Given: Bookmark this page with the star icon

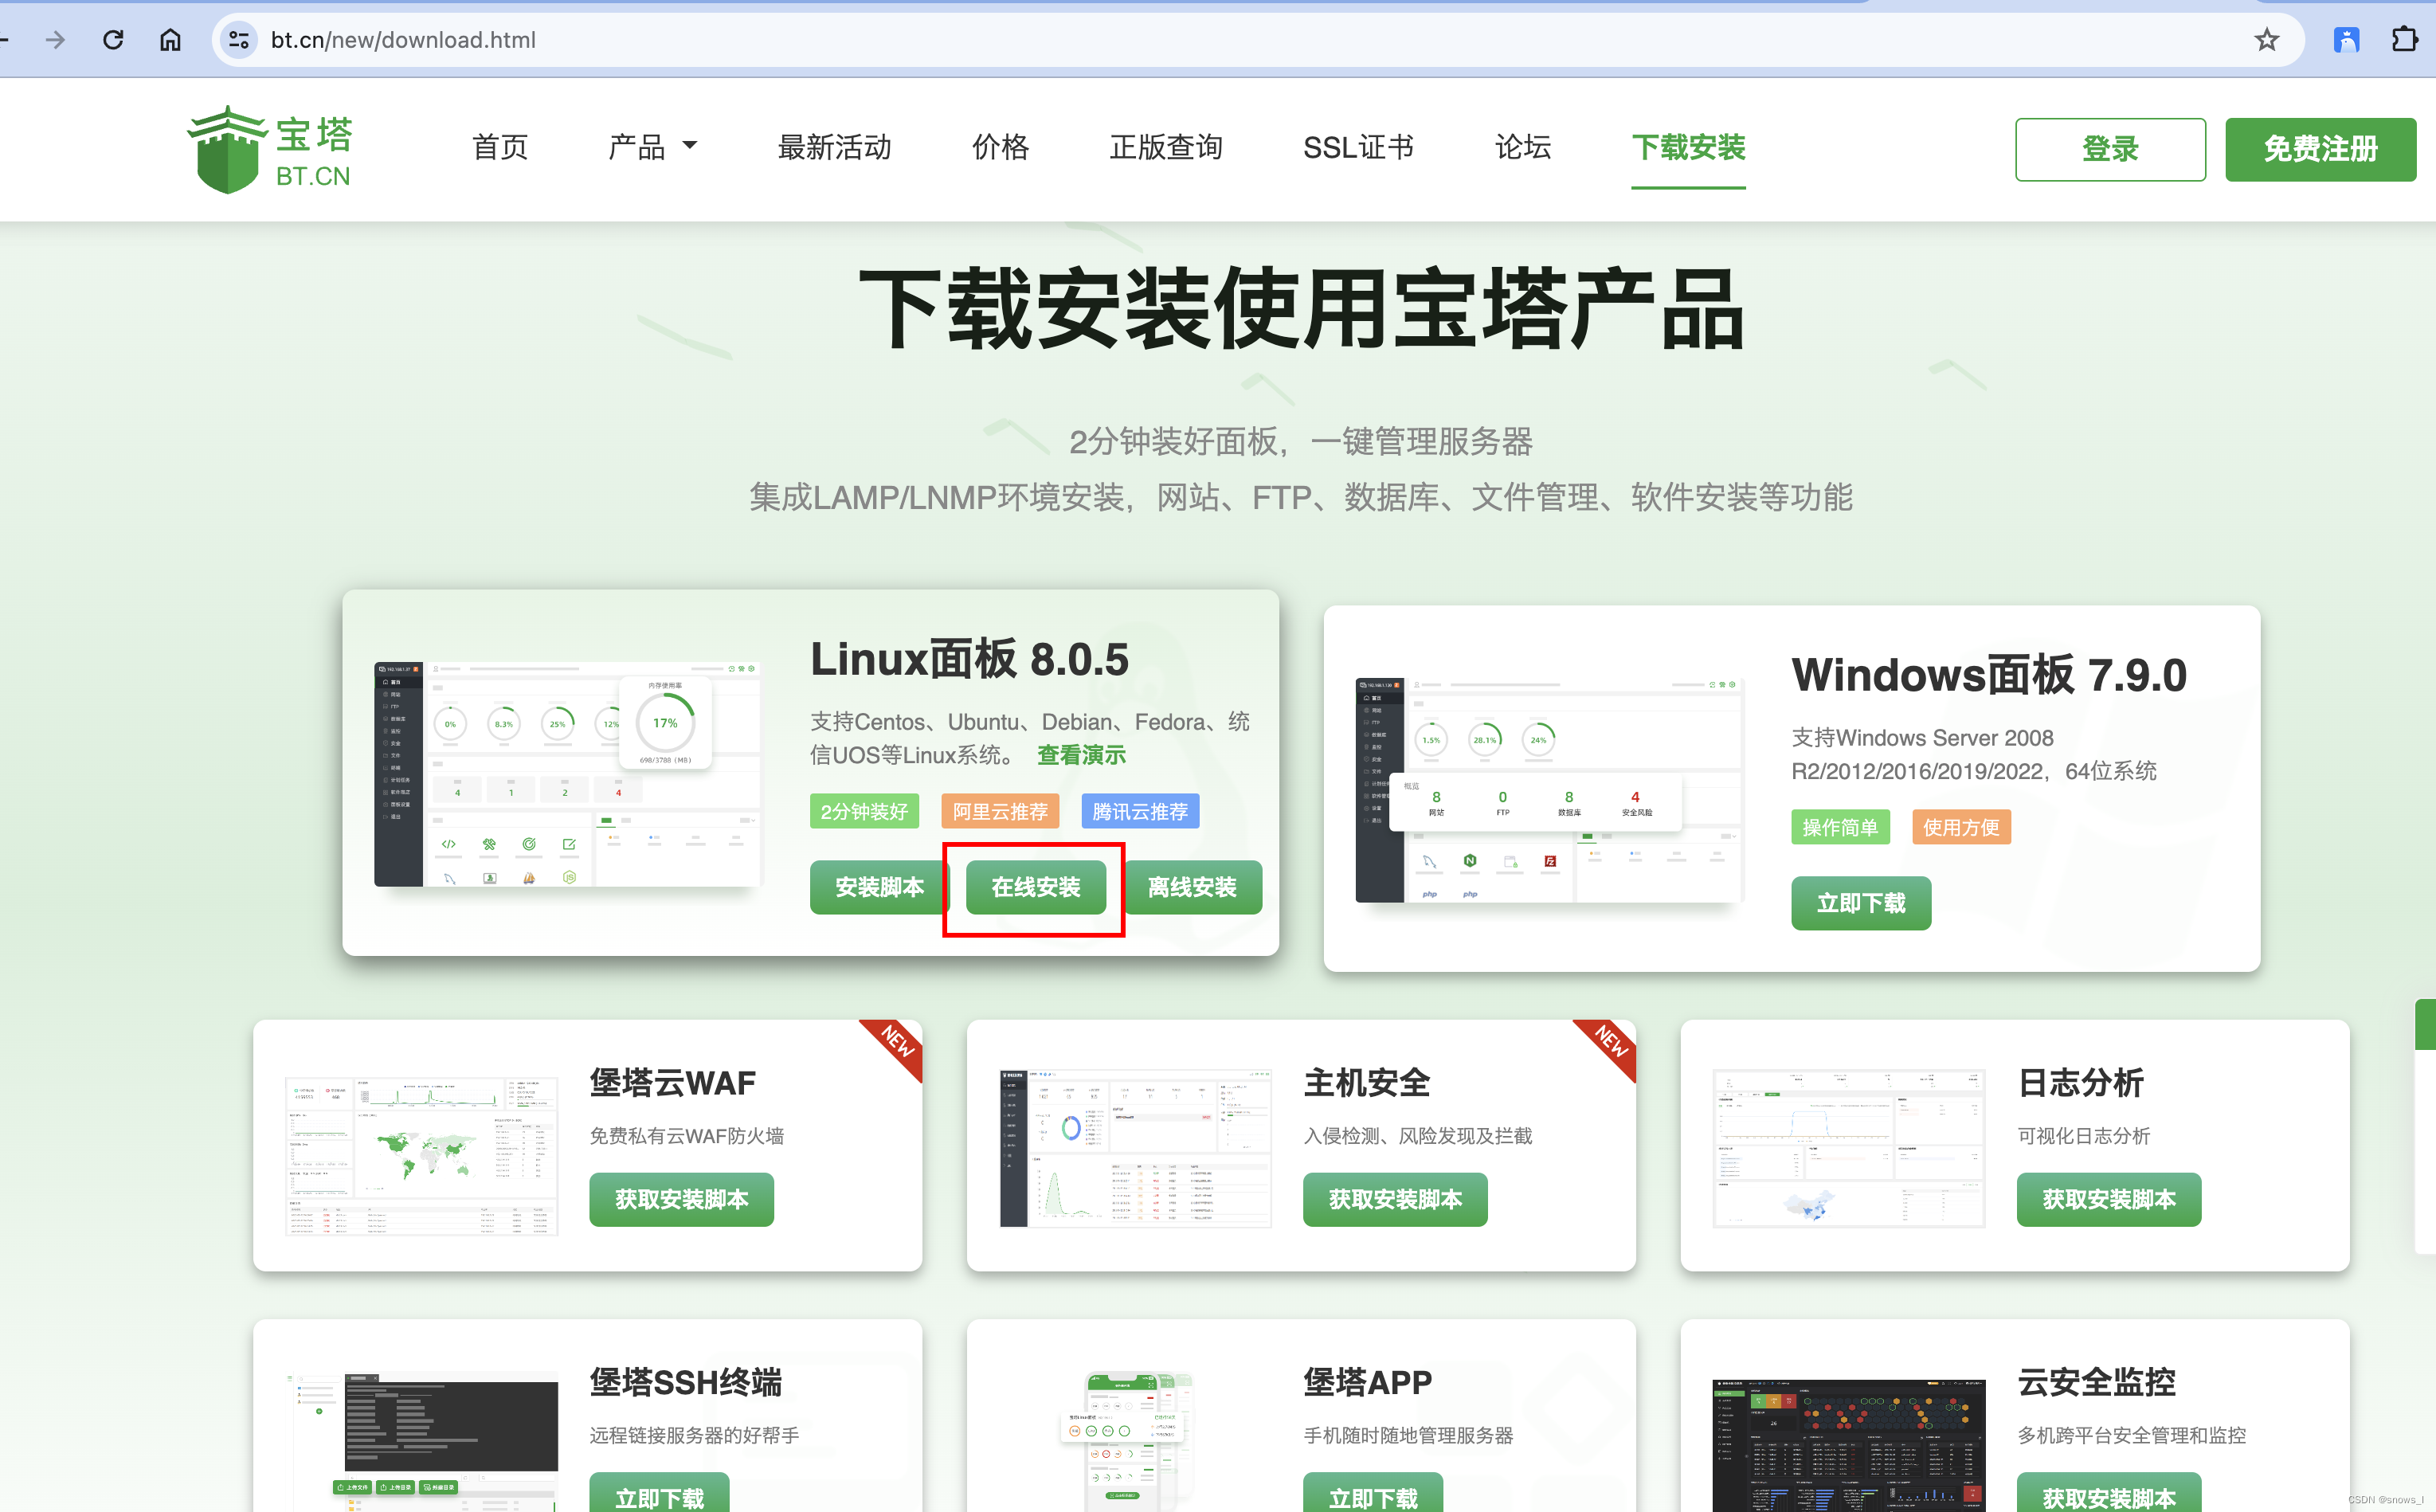Looking at the screenshot, I should 2266,40.
